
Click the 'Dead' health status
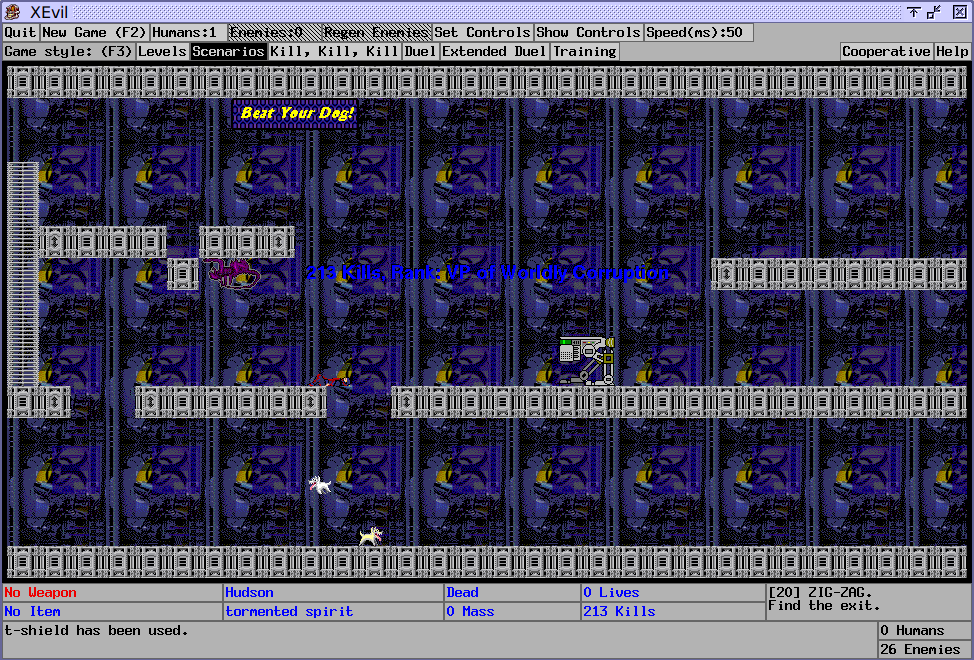pyautogui.click(x=463, y=592)
